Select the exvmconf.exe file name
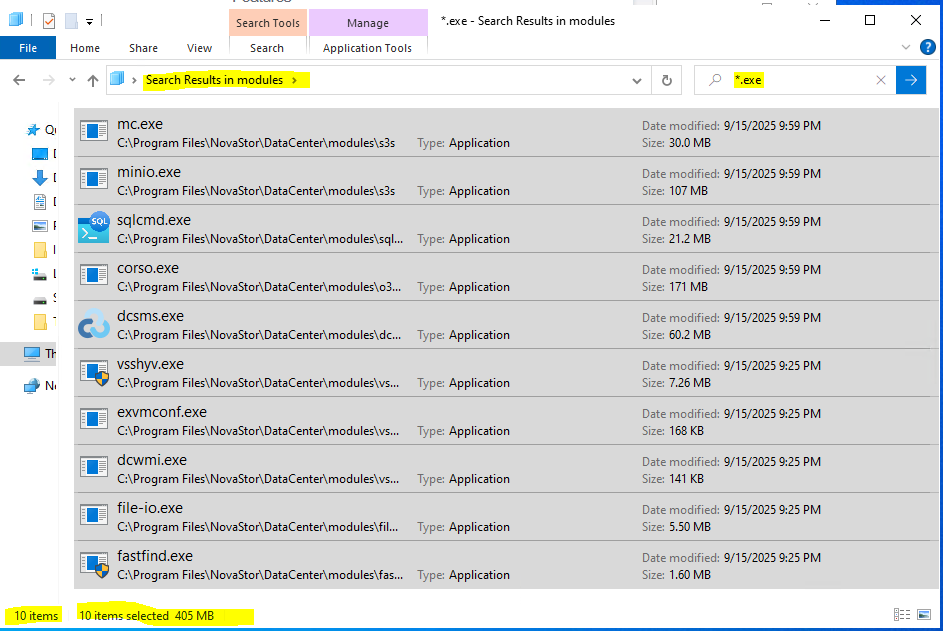This screenshot has width=943, height=631. tap(162, 413)
